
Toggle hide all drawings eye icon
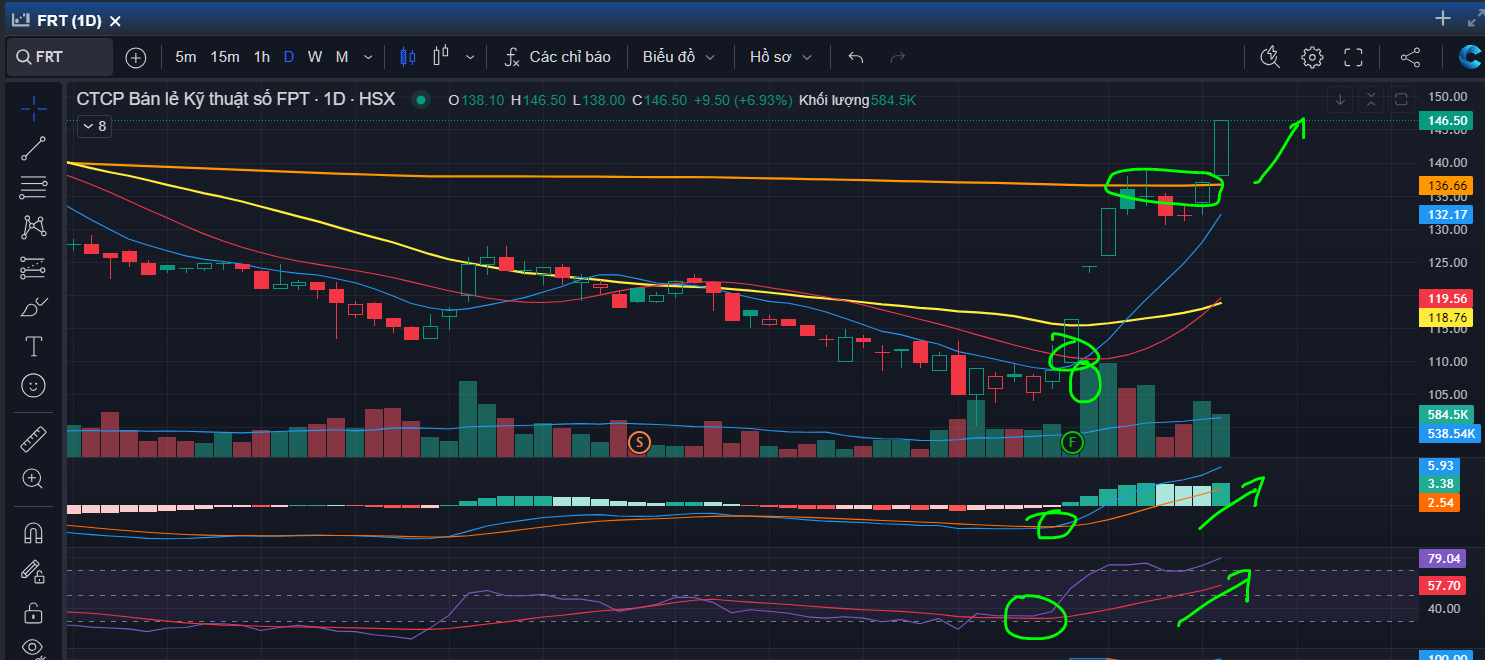(34, 648)
